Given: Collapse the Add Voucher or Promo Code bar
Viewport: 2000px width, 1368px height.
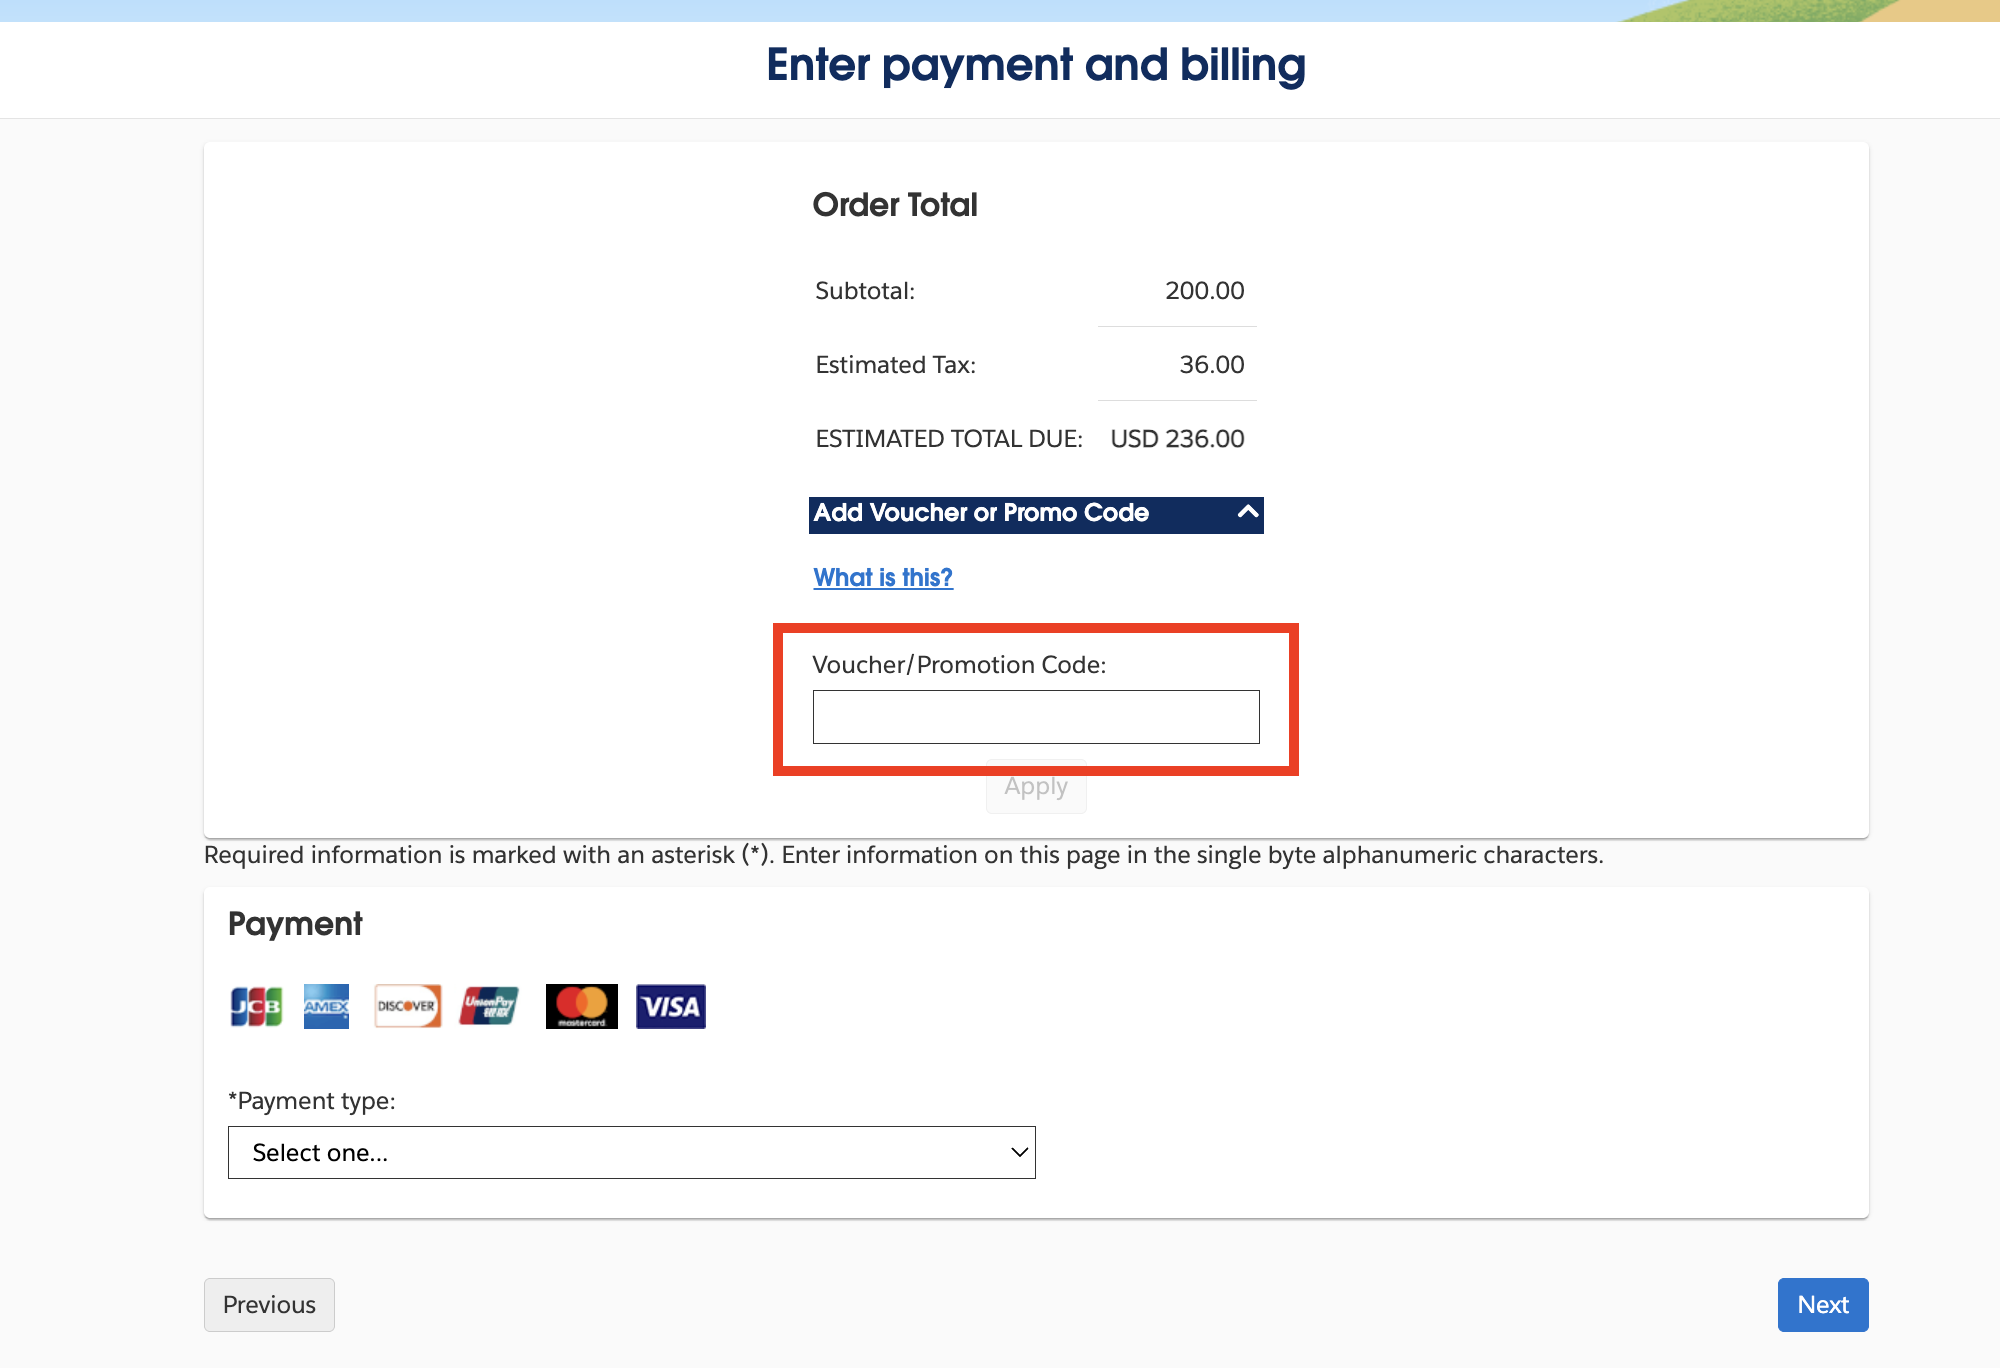Looking at the screenshot, I should 1036,514.
